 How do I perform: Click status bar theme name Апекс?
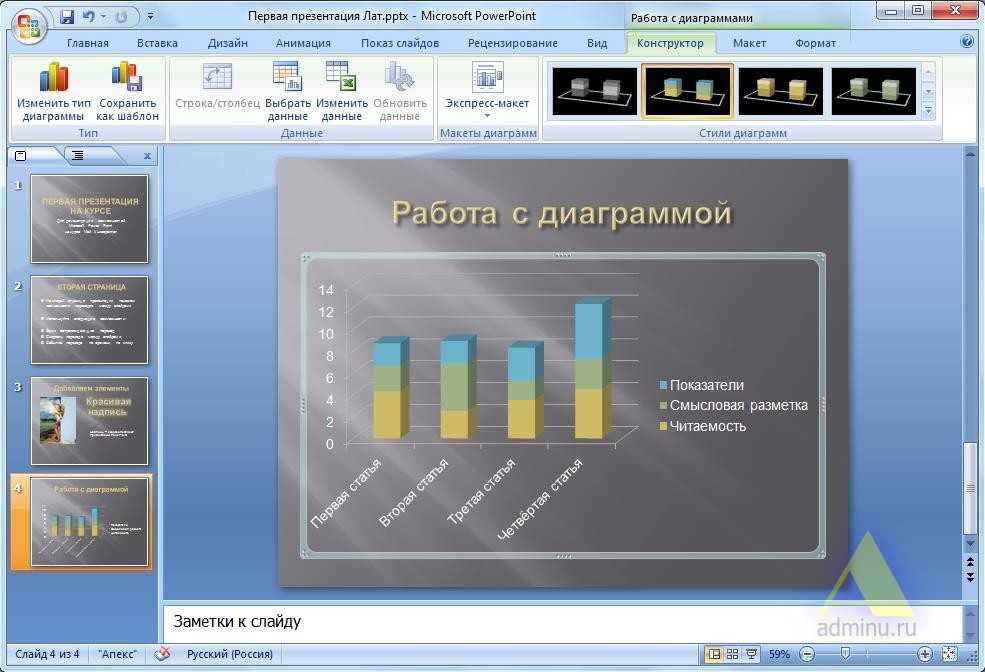(117, 654)
